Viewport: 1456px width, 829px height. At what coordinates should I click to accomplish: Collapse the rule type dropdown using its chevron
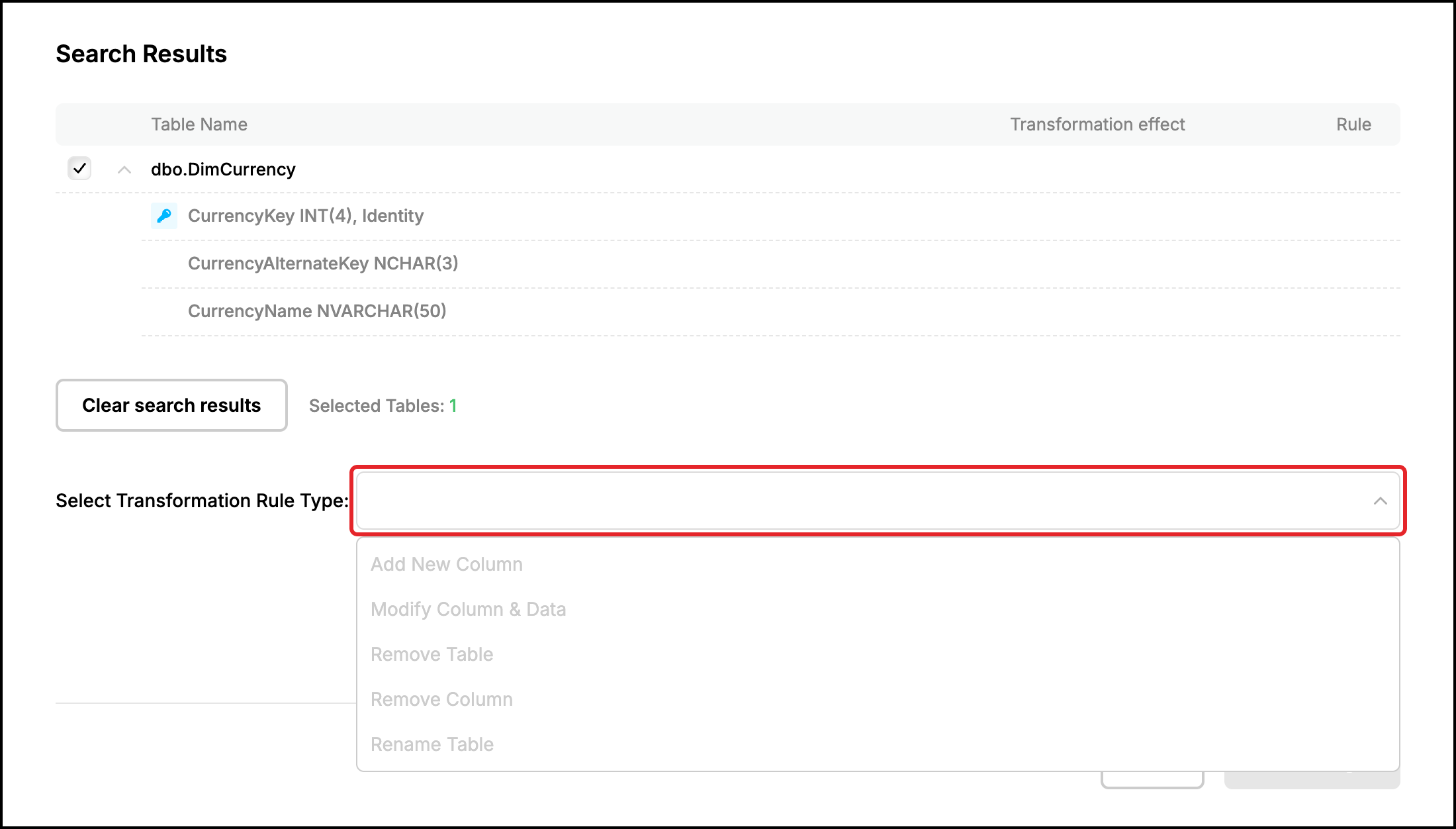[x=1380, y=500]
